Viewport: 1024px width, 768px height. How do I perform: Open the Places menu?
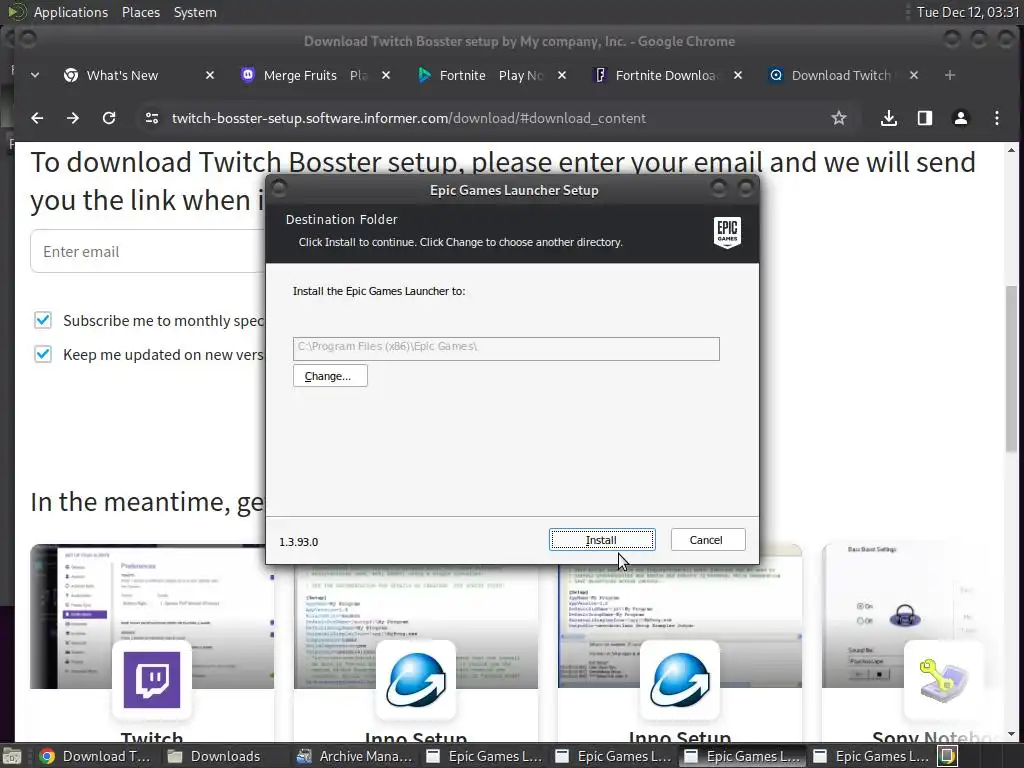(x=141, y=12)
